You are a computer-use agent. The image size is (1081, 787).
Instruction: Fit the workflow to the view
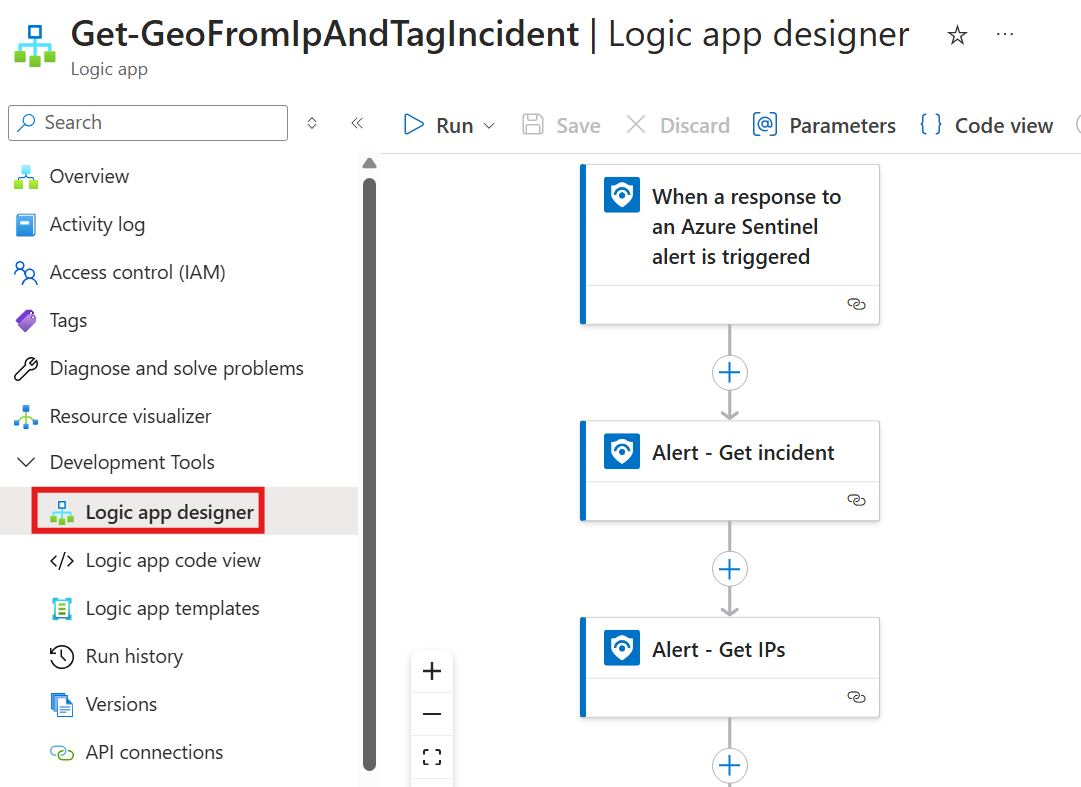tap(432, 757)
